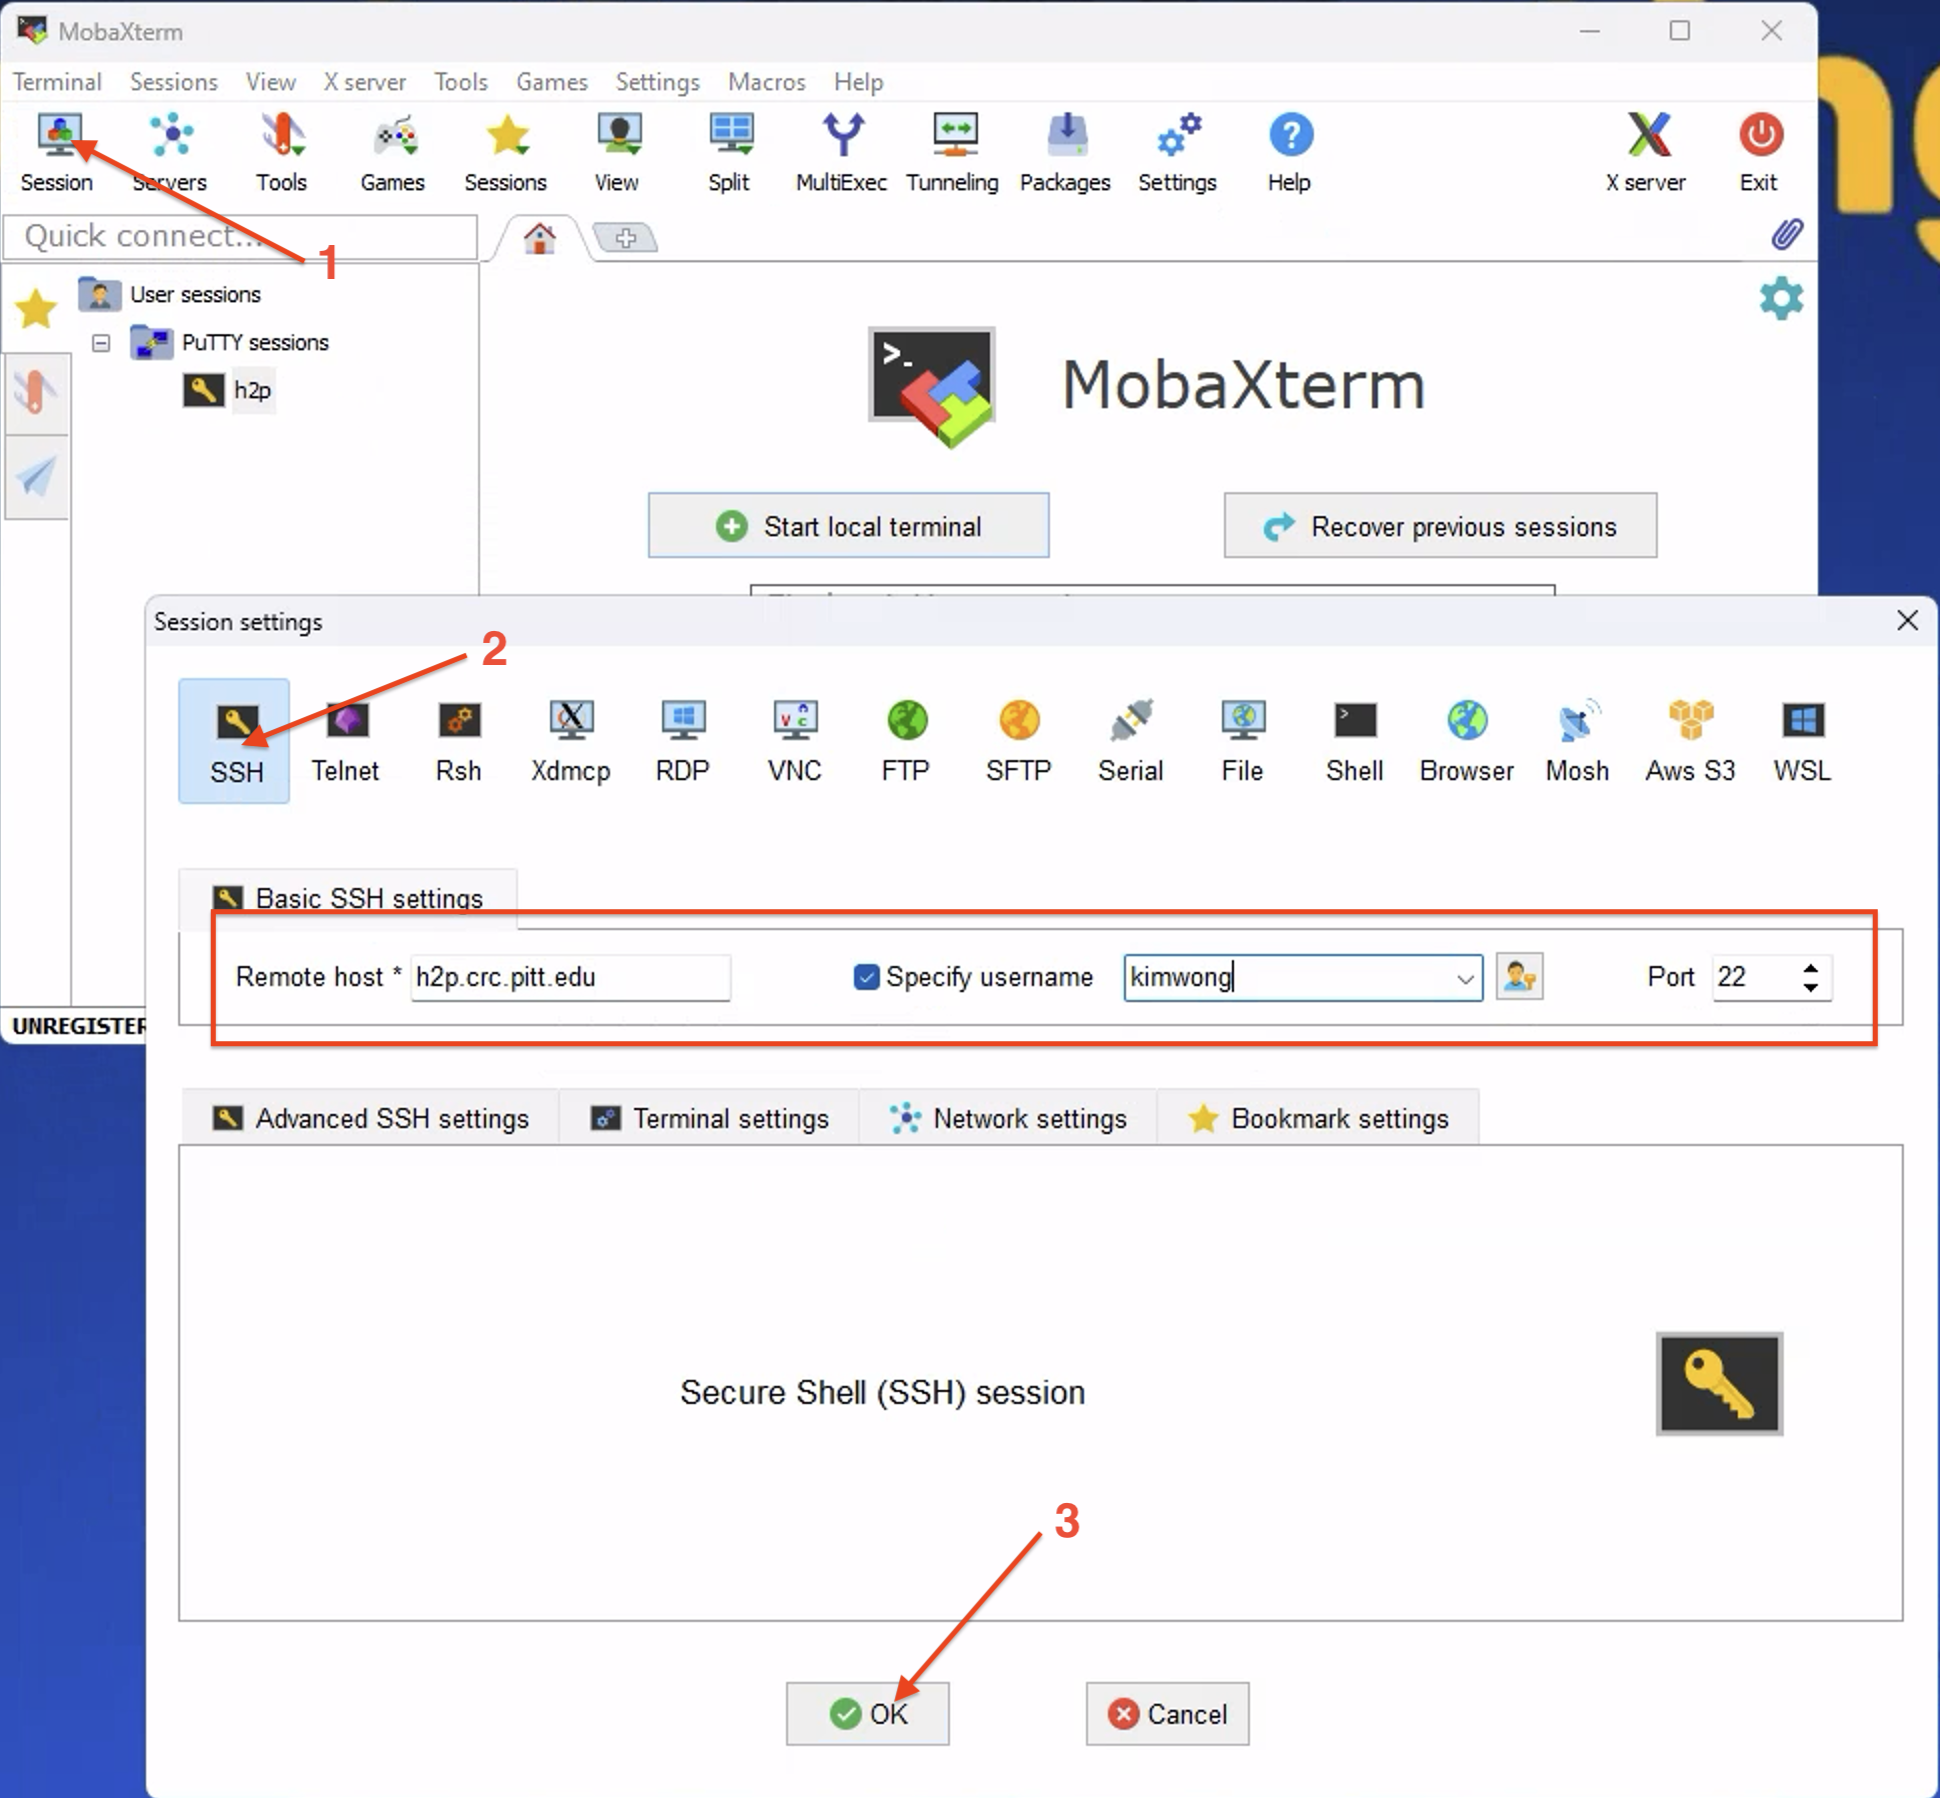1940x1798 pixels.
Task: Select the Telnet session type
Action: pyautogui.click(x=346, y=741)
